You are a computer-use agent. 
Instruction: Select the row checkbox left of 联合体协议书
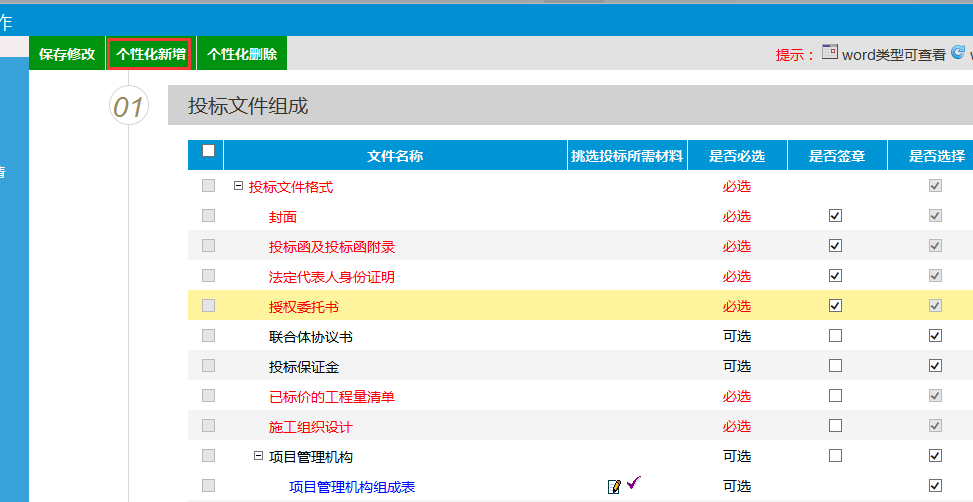[208, 336]
